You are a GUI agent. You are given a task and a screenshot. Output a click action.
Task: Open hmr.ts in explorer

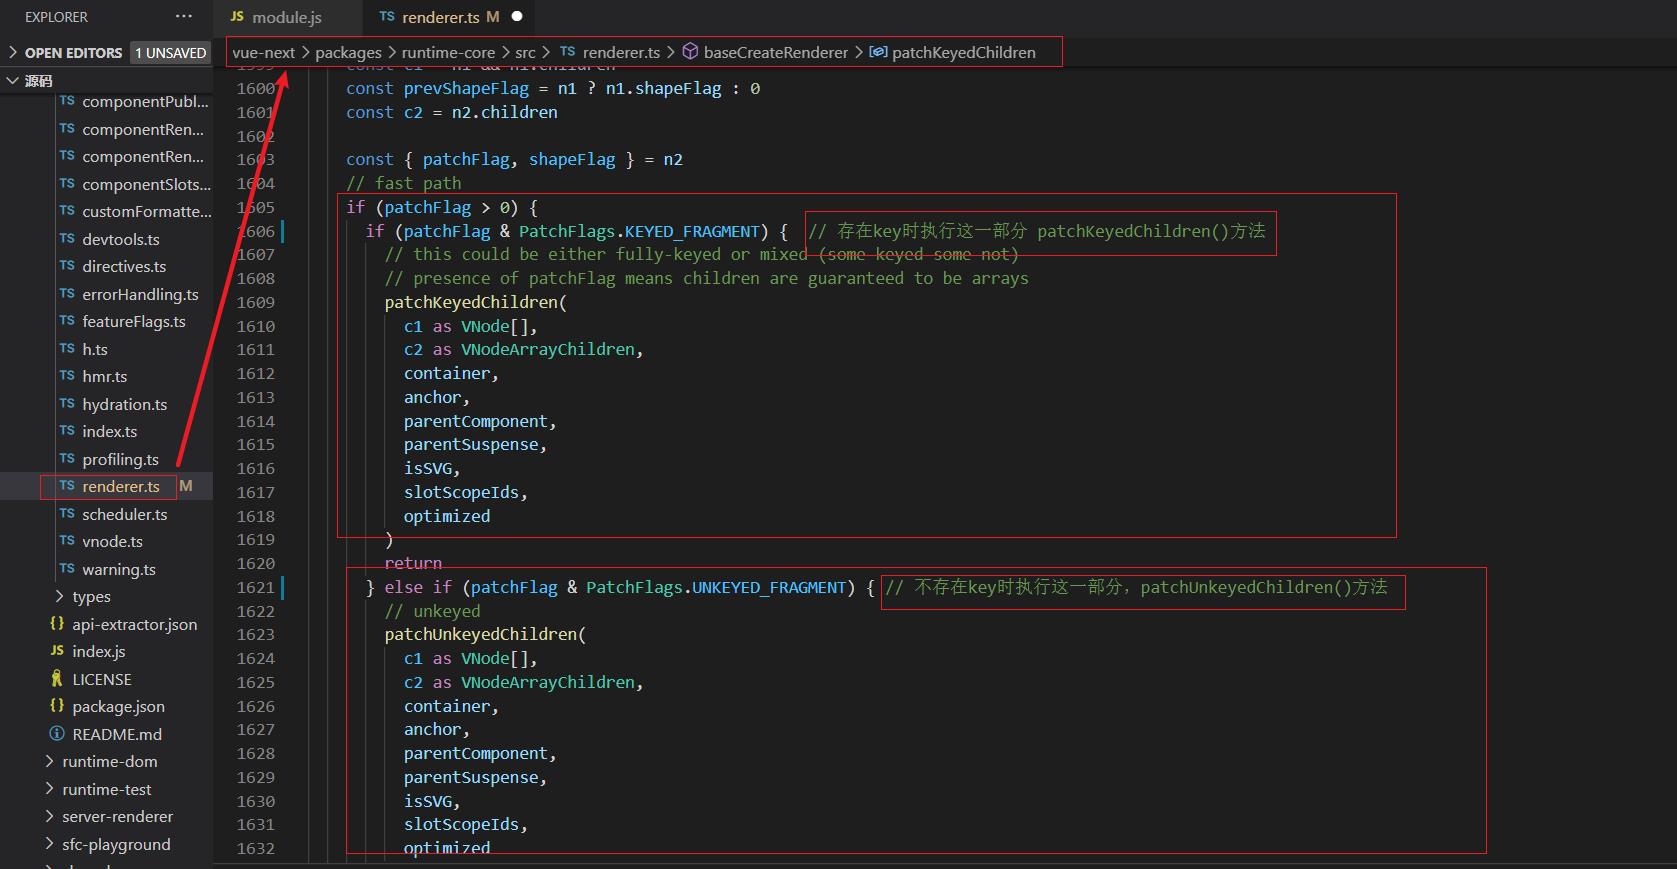click(x=106, y=377)
